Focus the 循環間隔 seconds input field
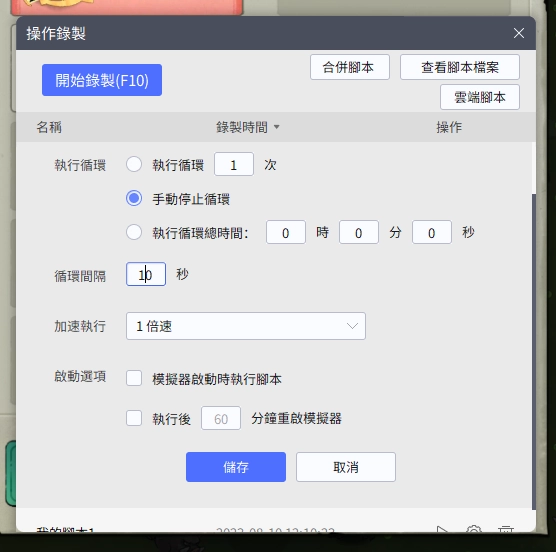 tap(146, 274)
